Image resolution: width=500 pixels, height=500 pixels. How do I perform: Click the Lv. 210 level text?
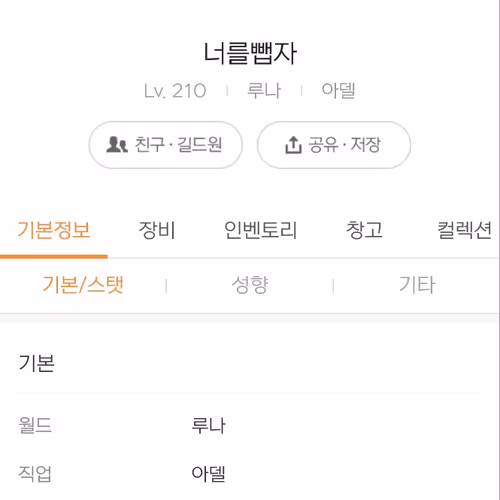175,91
